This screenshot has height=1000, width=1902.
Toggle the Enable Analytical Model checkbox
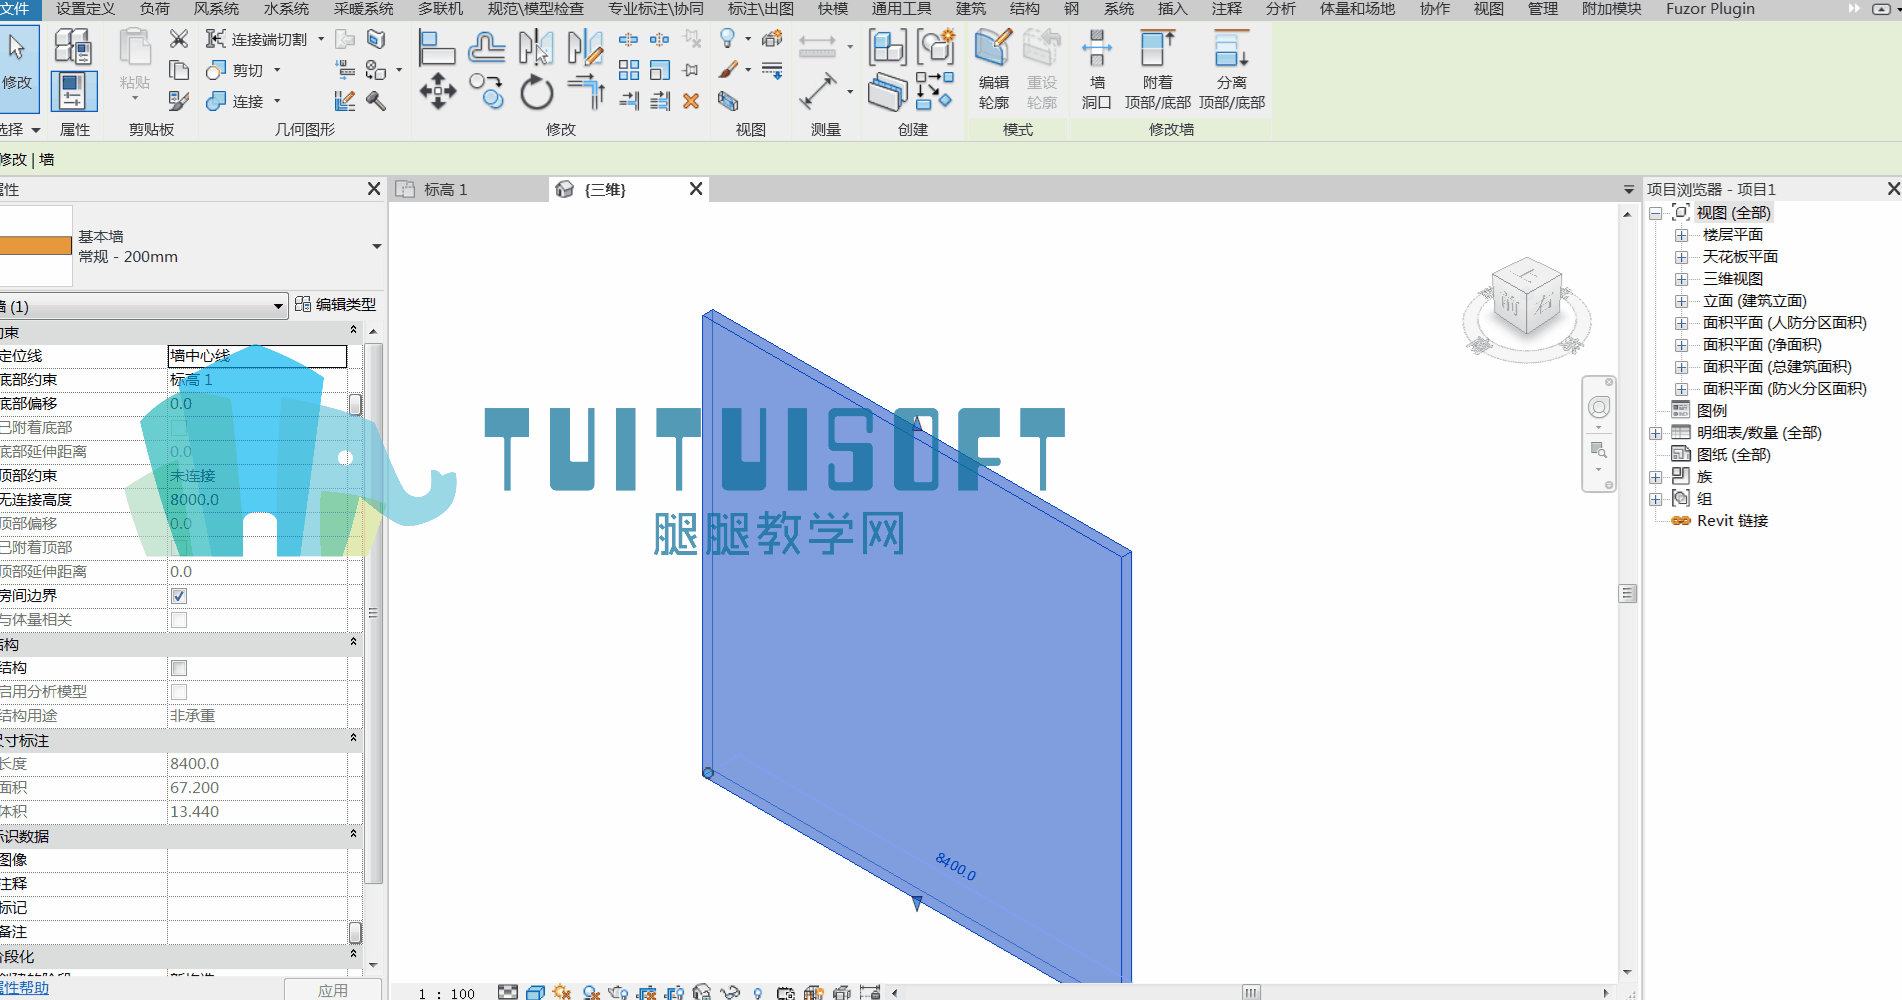click(x=179, y=692)
